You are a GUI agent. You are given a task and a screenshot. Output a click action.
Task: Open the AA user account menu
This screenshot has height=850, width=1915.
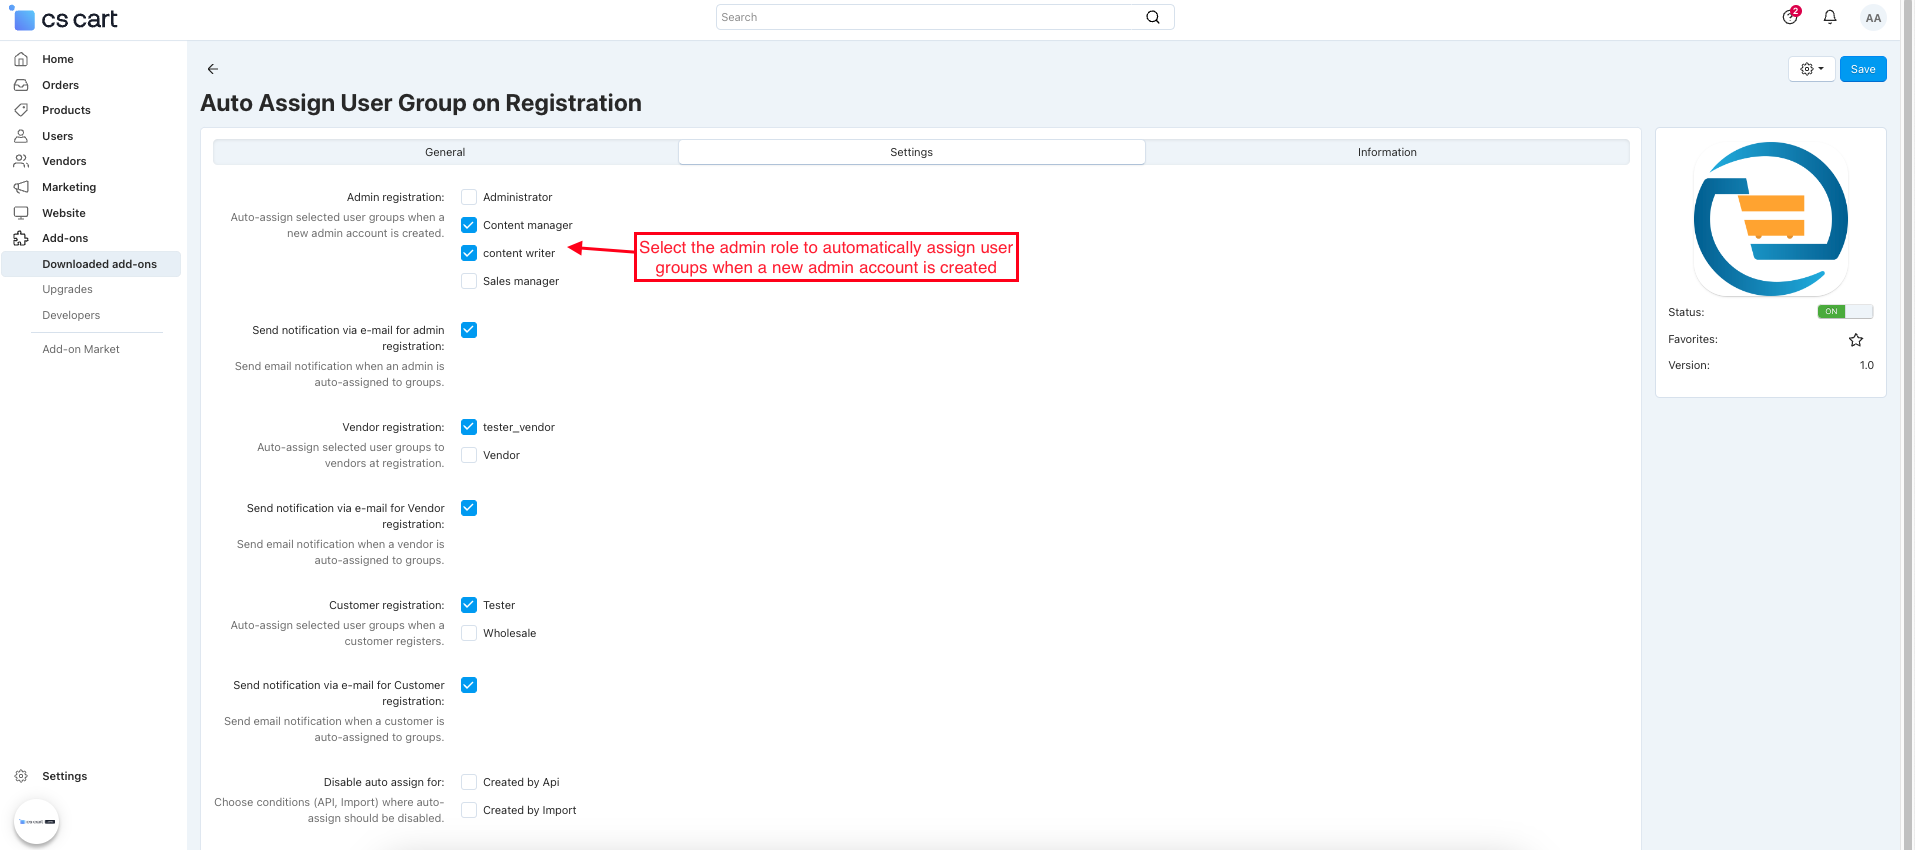[x=1872, y=18]
